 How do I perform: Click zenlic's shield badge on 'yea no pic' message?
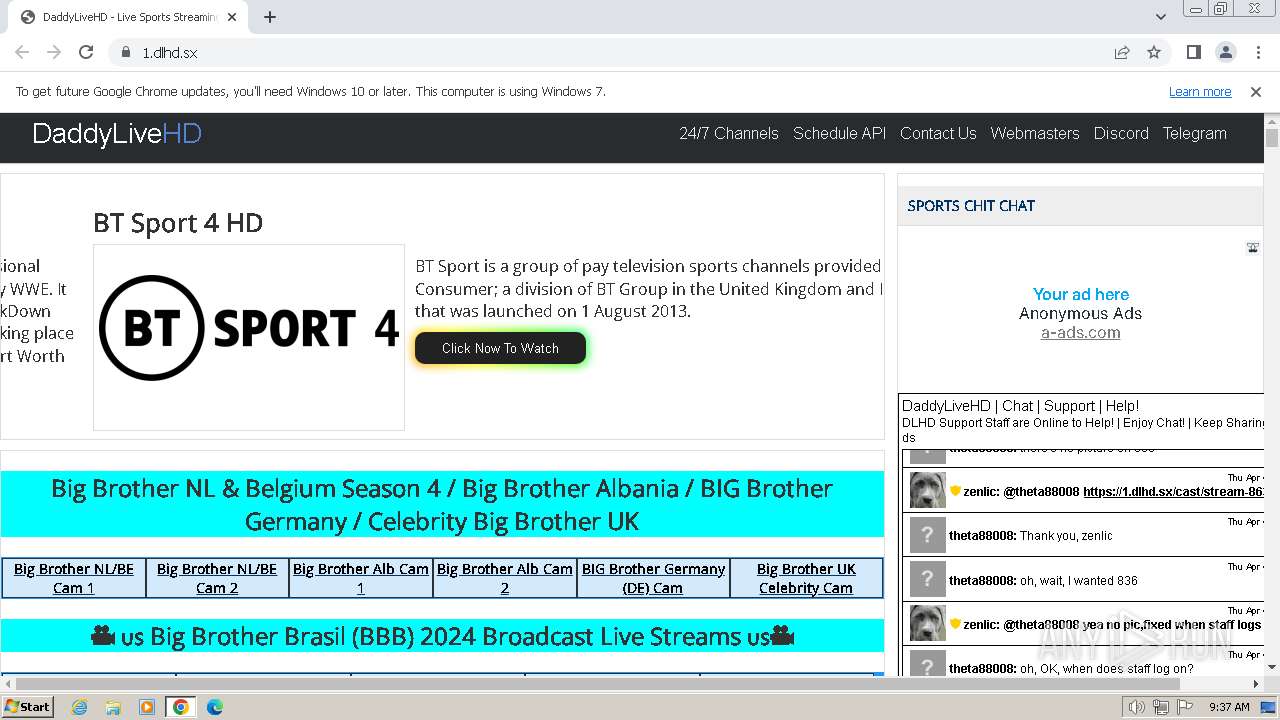pos(955,624)
